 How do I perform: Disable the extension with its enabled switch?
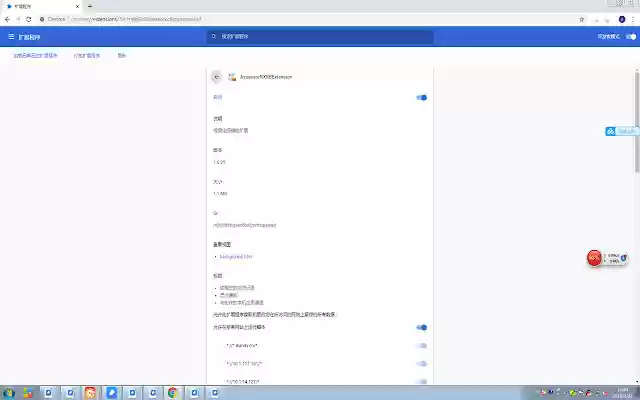point(421,98)
